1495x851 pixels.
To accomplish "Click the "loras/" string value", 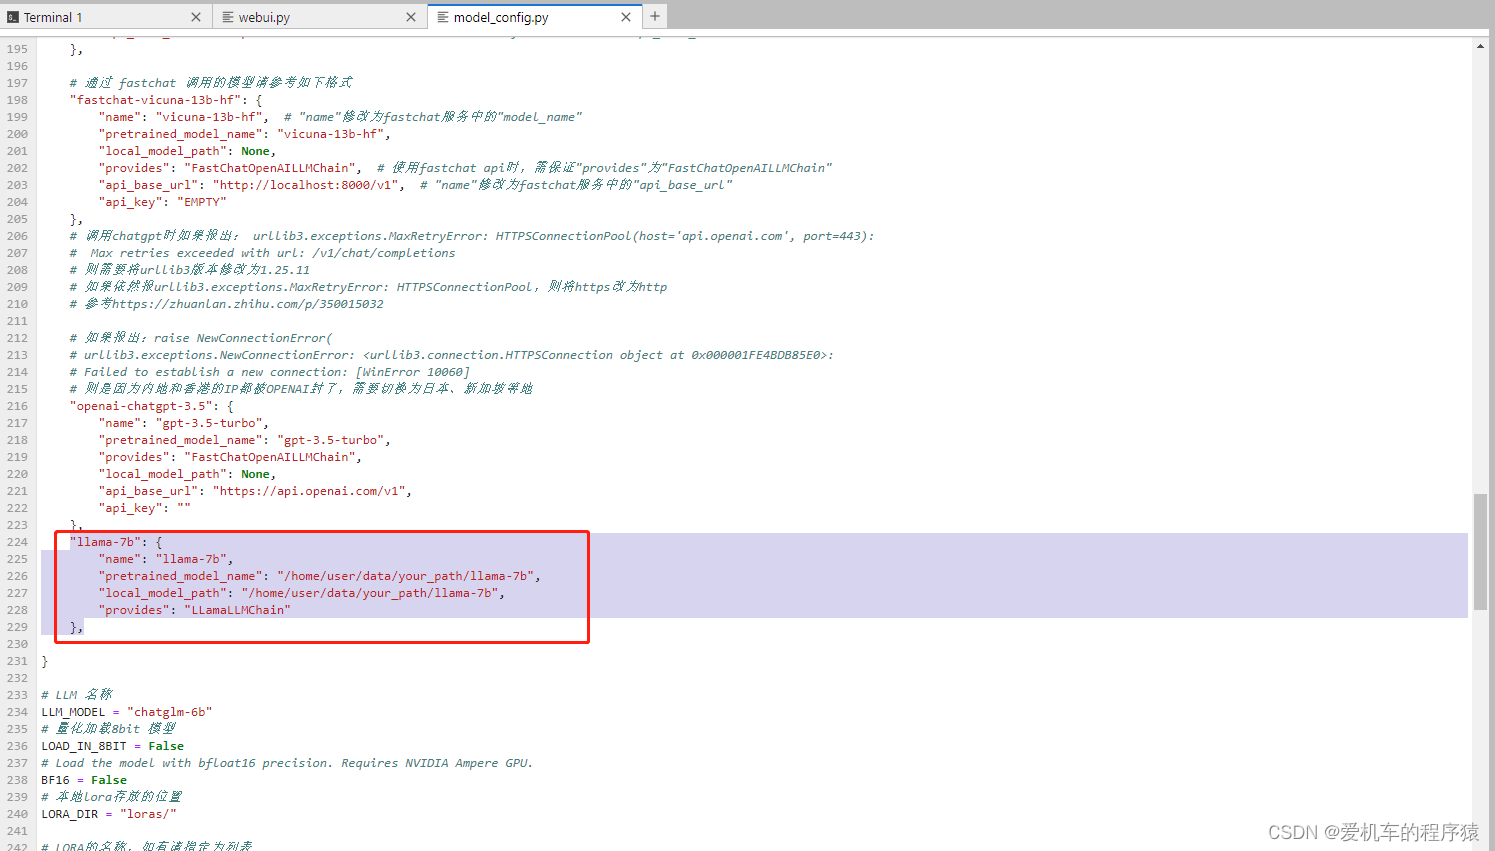I will [x=148, y=814].
